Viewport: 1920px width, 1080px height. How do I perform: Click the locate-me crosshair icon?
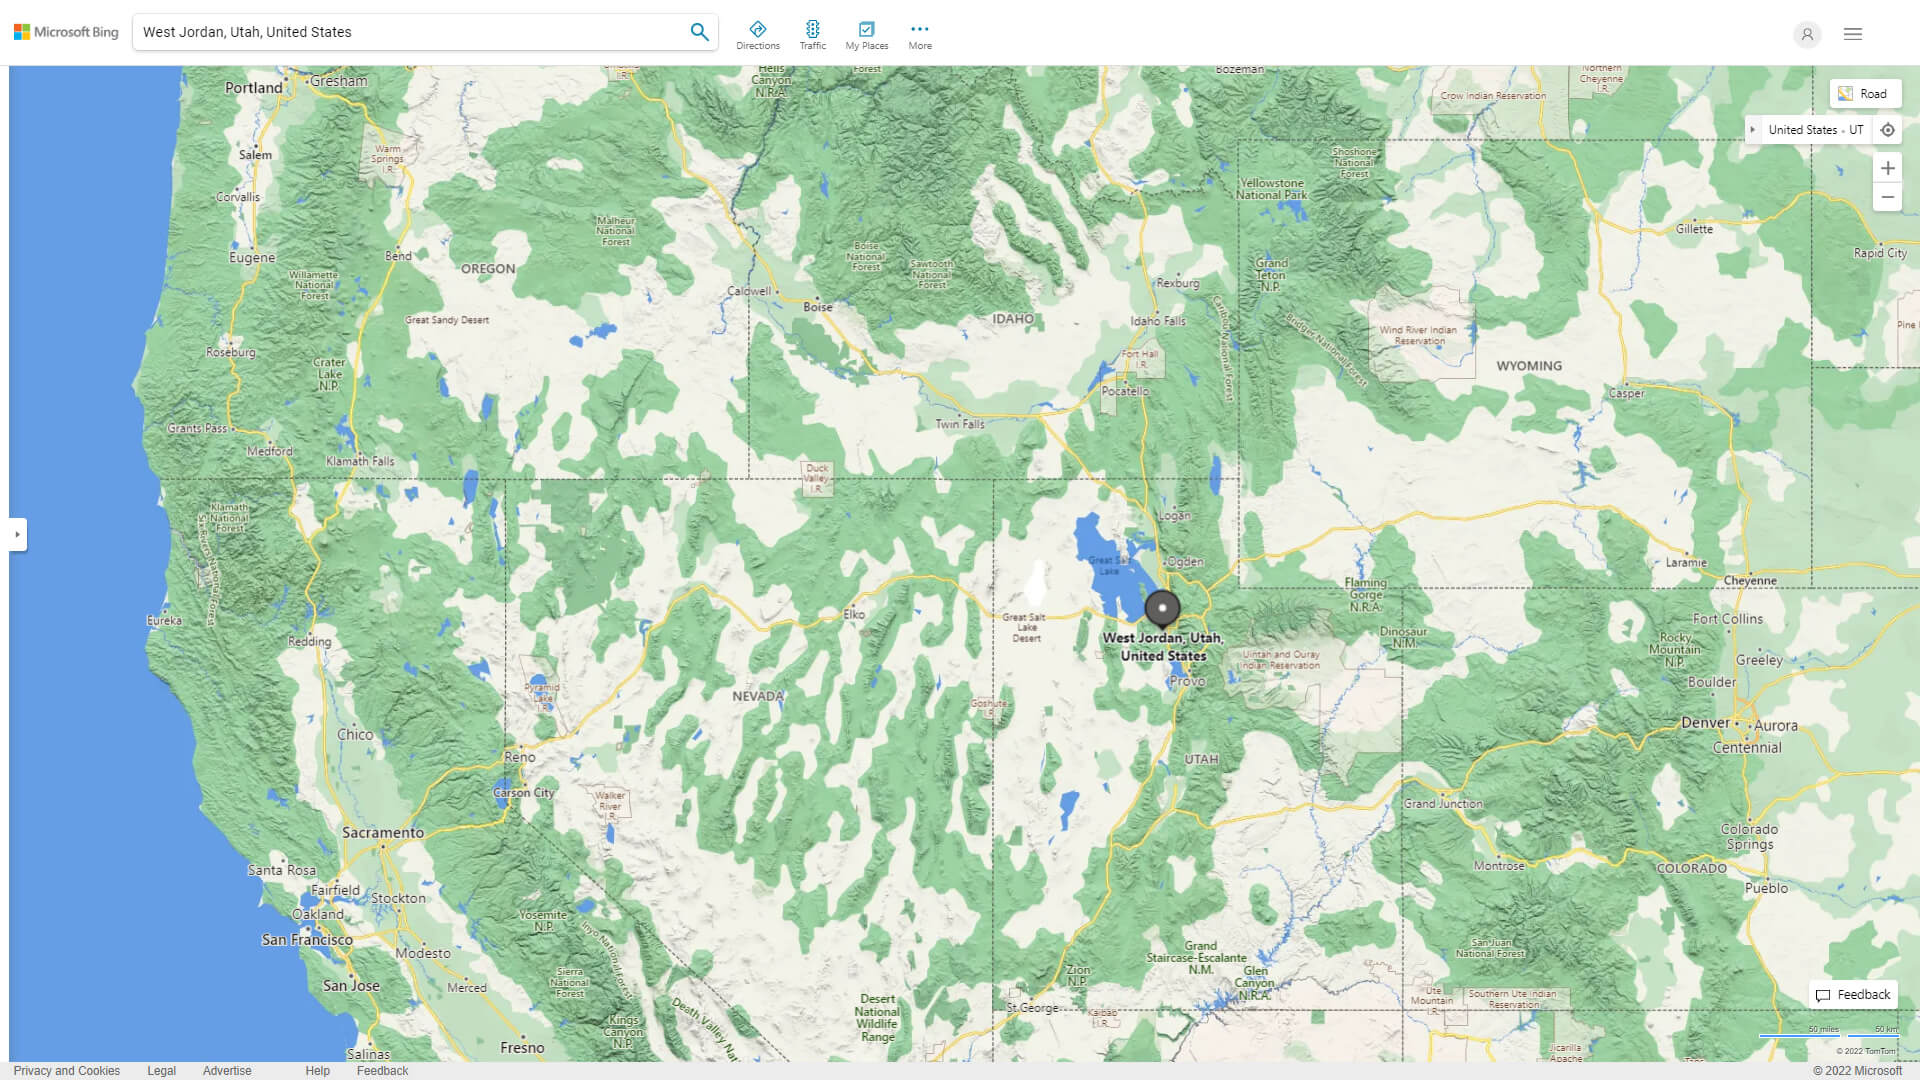(1888, 129)
